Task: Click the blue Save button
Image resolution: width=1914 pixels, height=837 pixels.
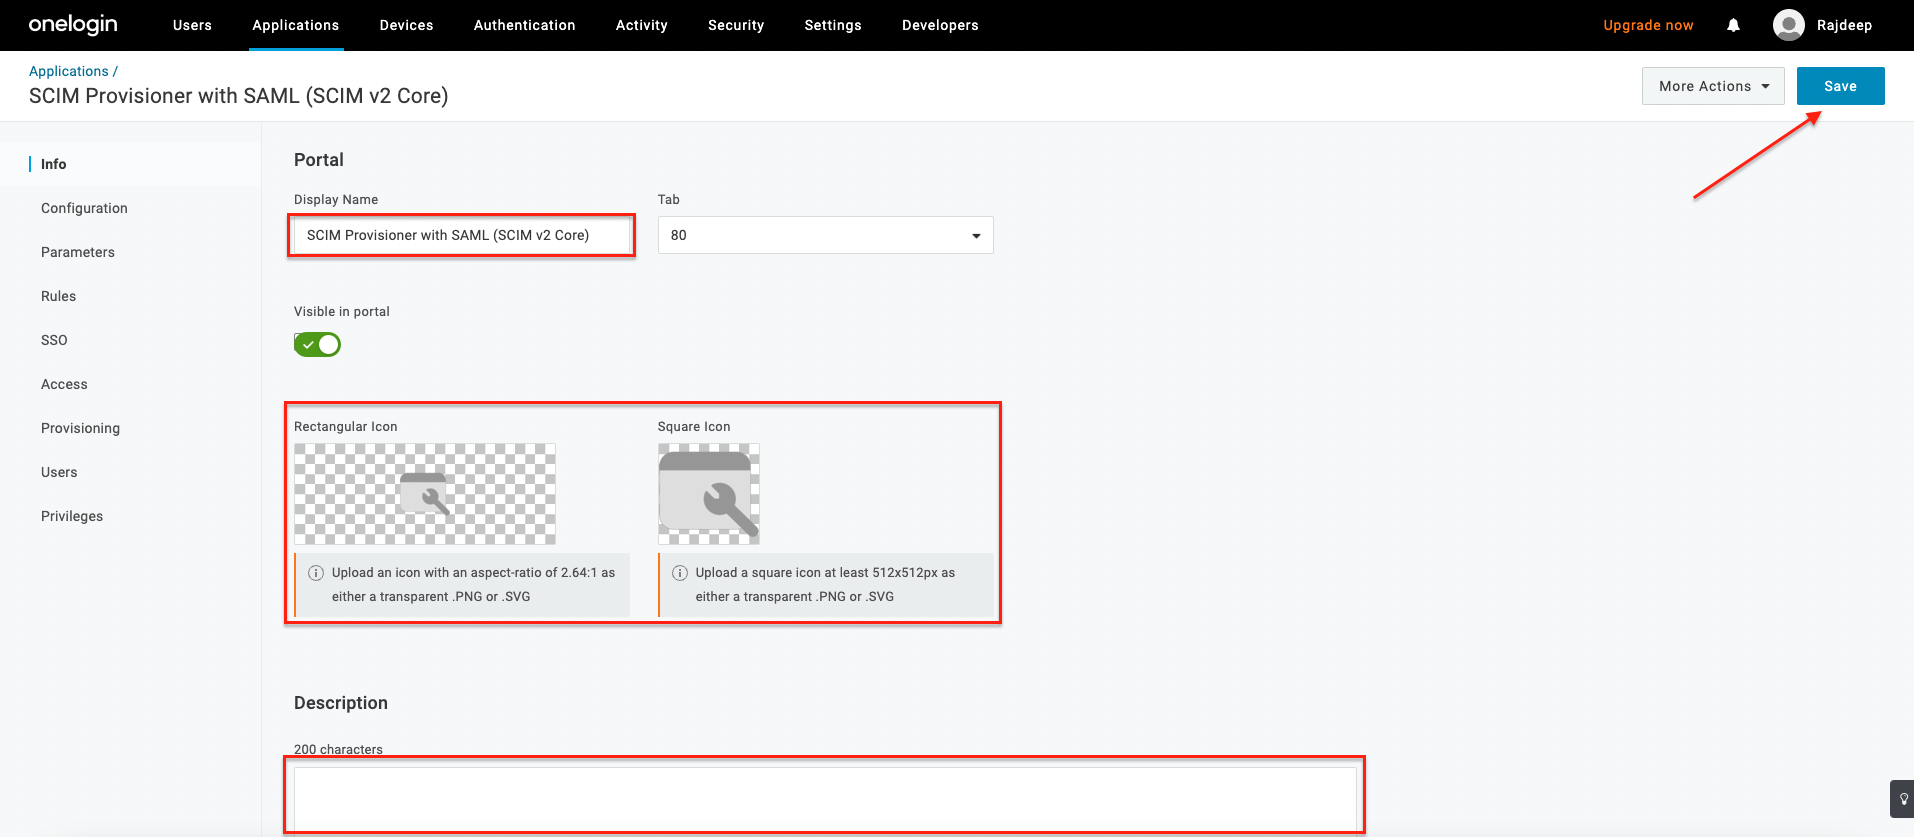Action: point(1839,86)
